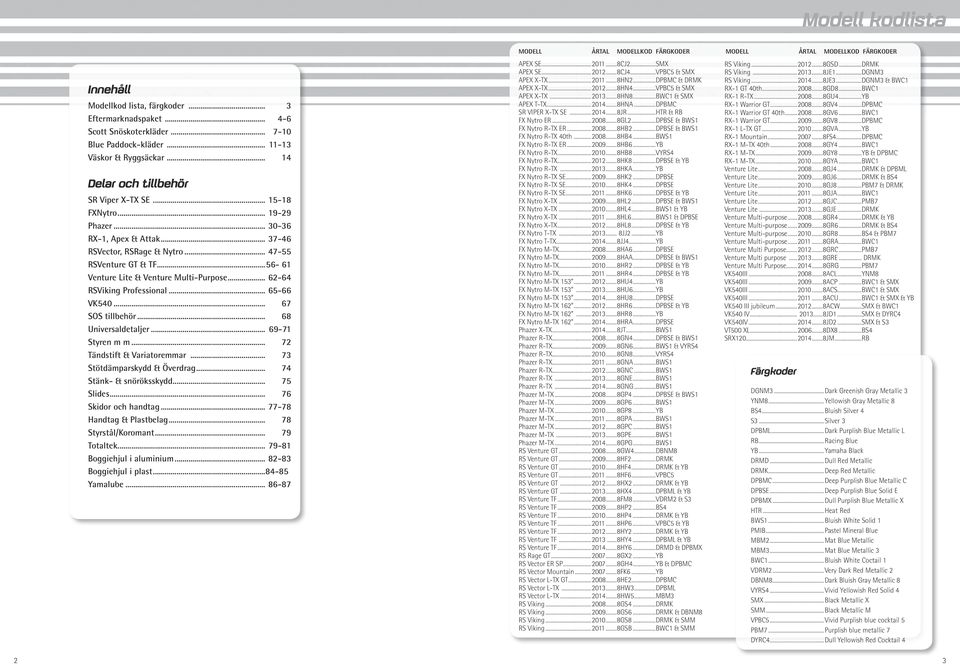This screenshot has height=664, width=960.
Task: Click color name 'Mat Blue Metallic 3'
Action: [x=851, y=550]
